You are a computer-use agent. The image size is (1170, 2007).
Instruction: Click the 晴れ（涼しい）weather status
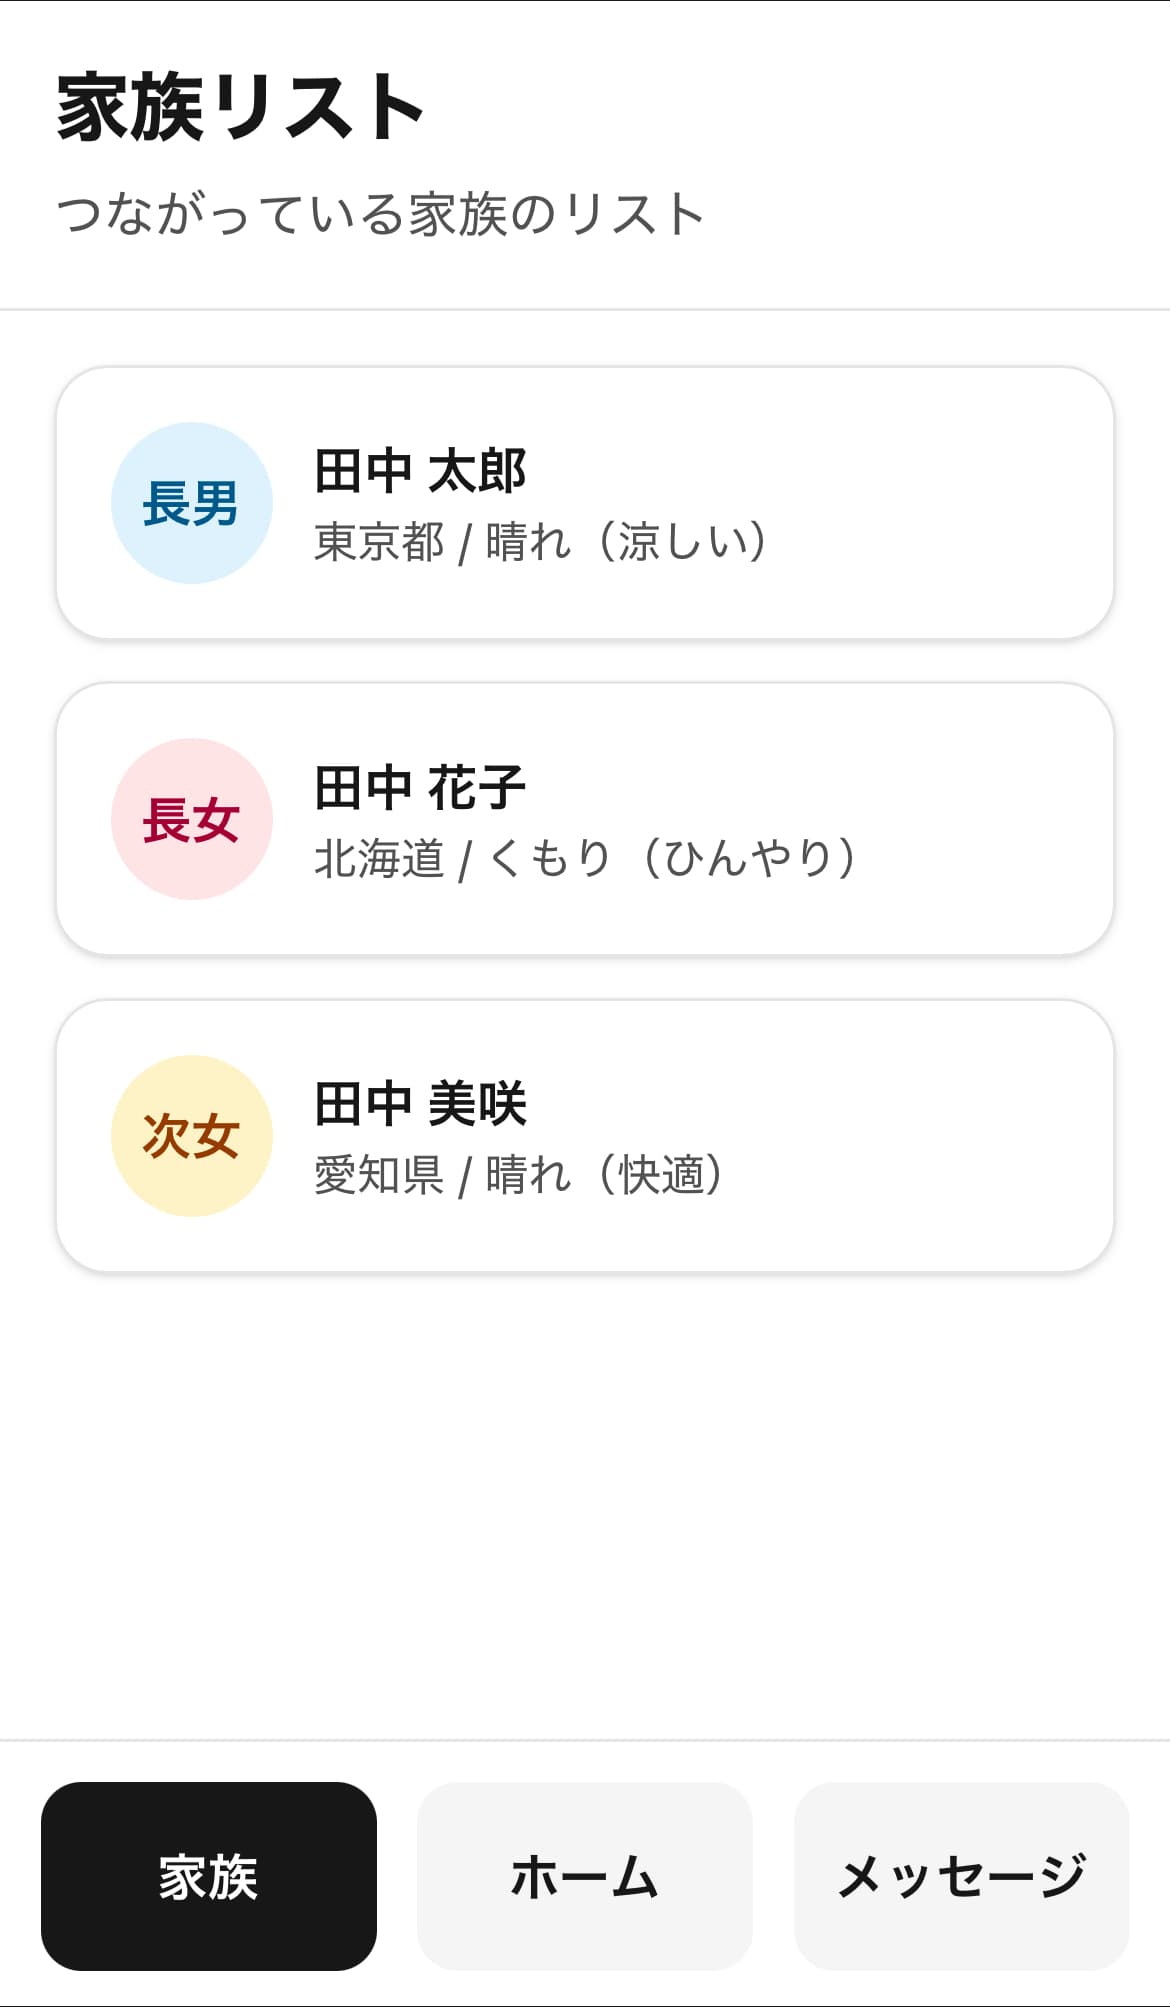pos(627,543)
